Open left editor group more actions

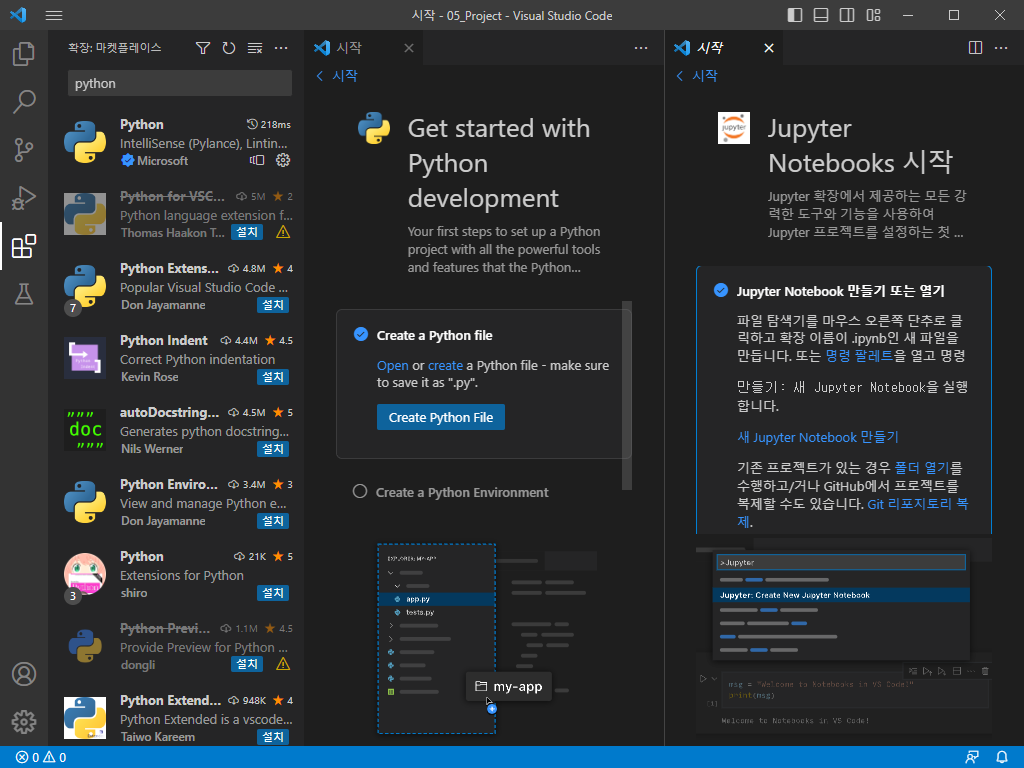(641, 48)
